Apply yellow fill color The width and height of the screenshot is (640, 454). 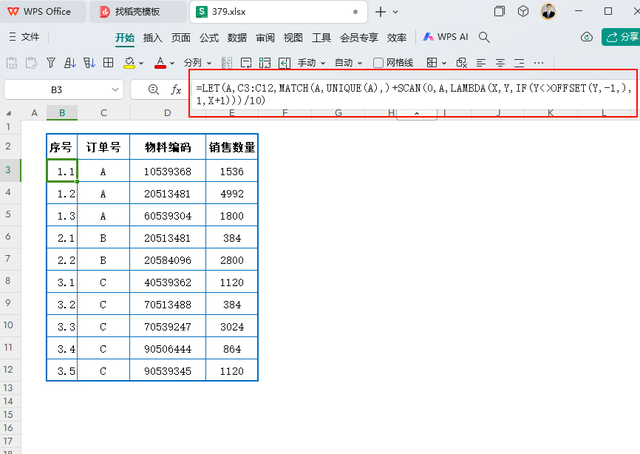tap(129, 63)
